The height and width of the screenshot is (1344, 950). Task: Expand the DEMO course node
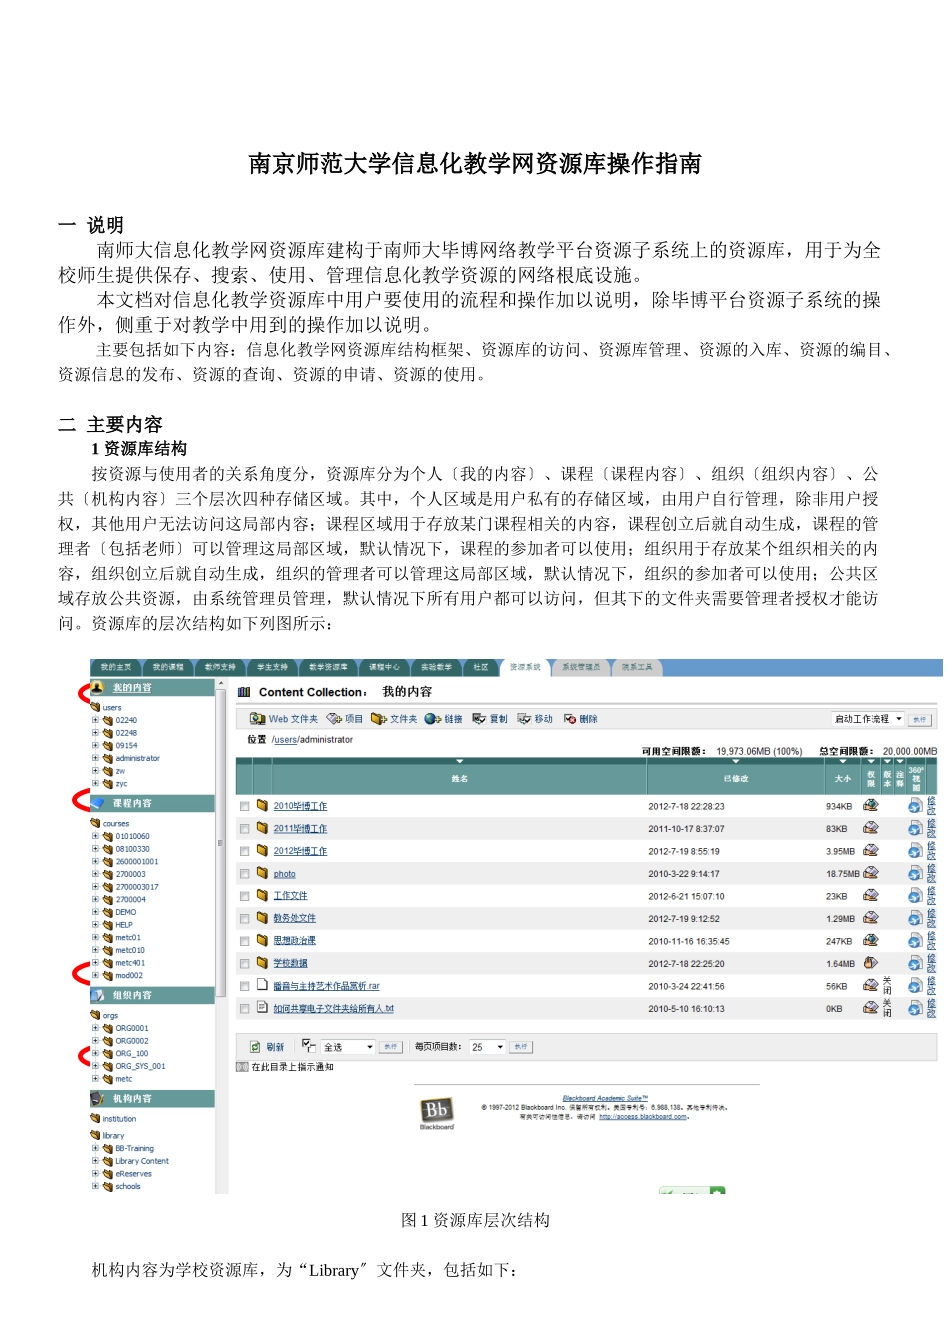tap(96, 912)
